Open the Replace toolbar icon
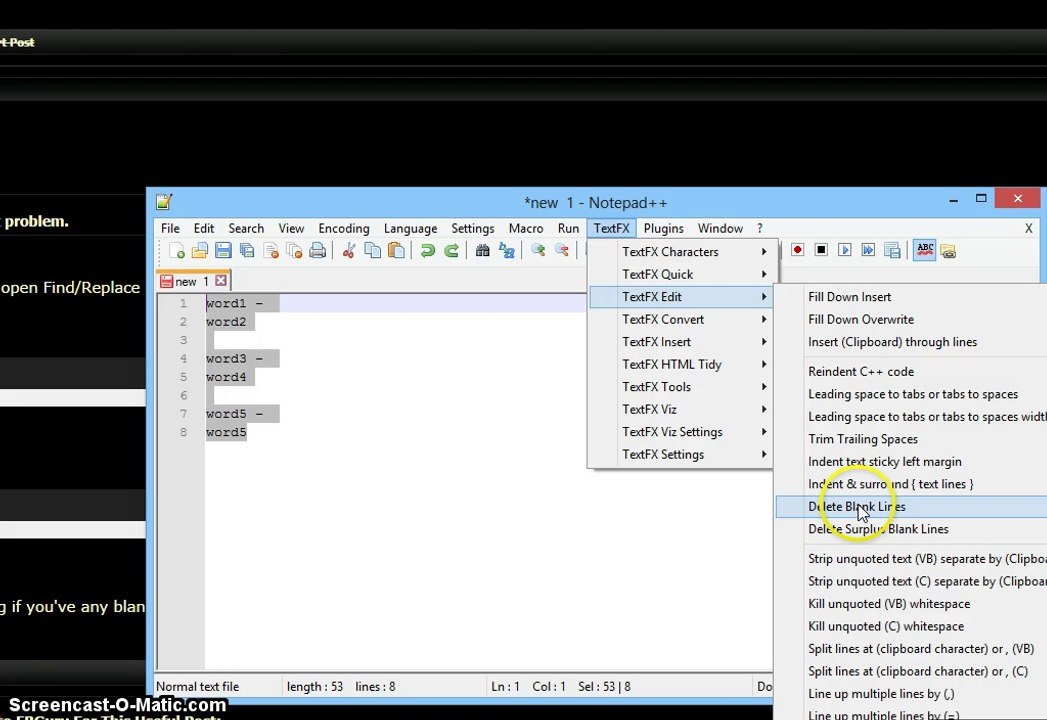The image size is (1047, 720). [507, 250]
